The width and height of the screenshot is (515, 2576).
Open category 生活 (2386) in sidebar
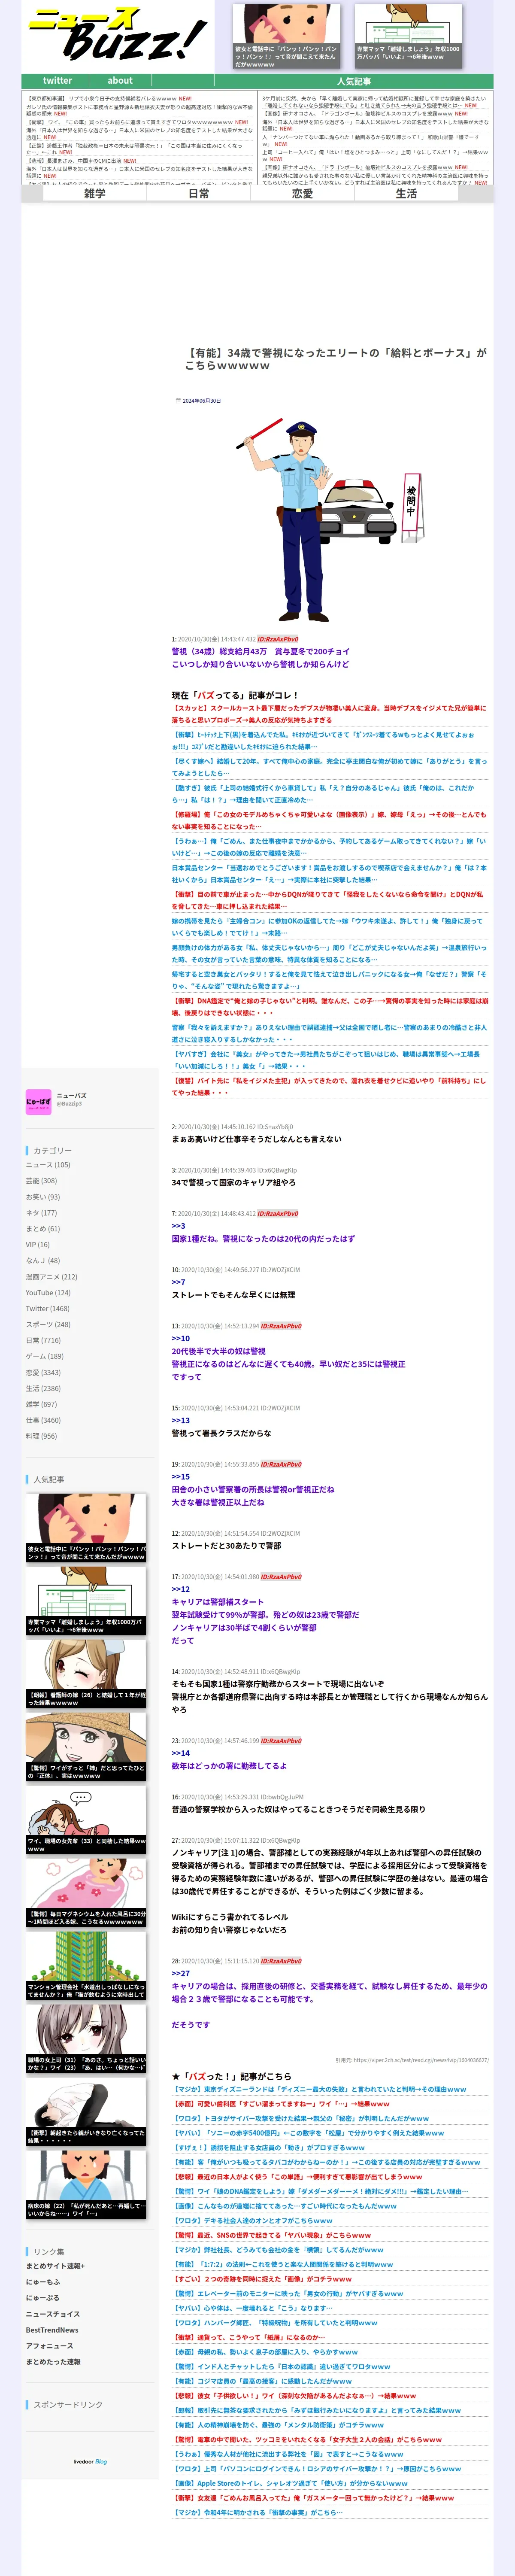[x=43, y=1388]
